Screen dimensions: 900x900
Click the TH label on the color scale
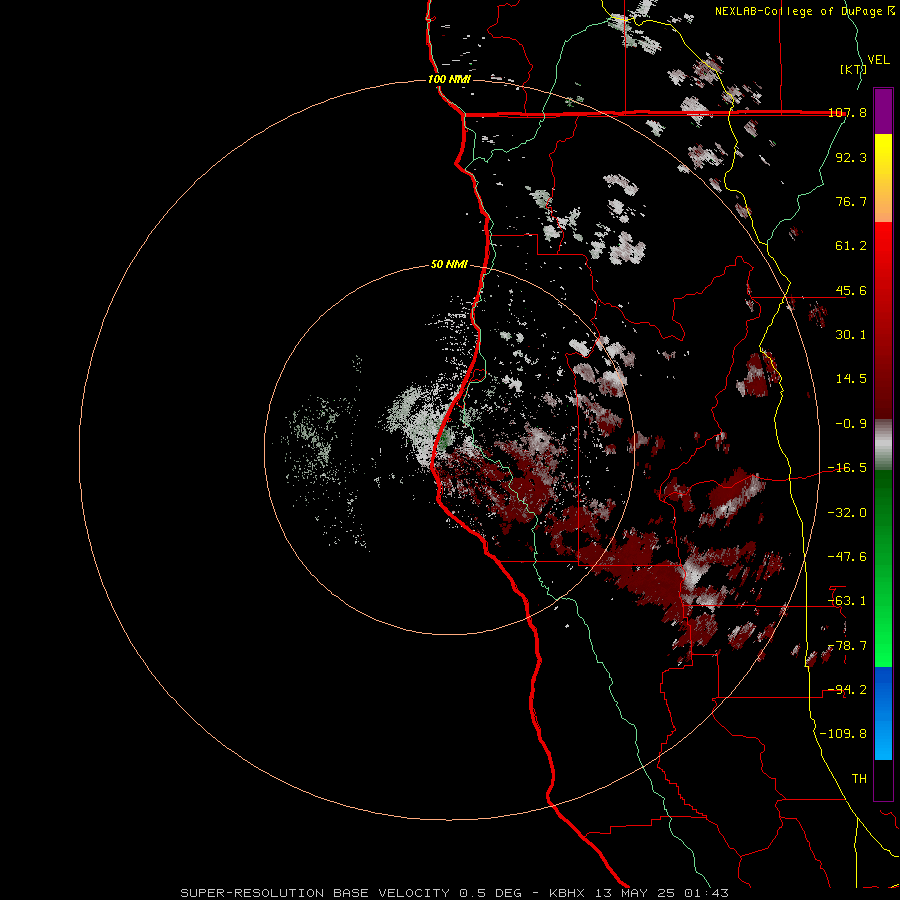[x=859, y=779]
